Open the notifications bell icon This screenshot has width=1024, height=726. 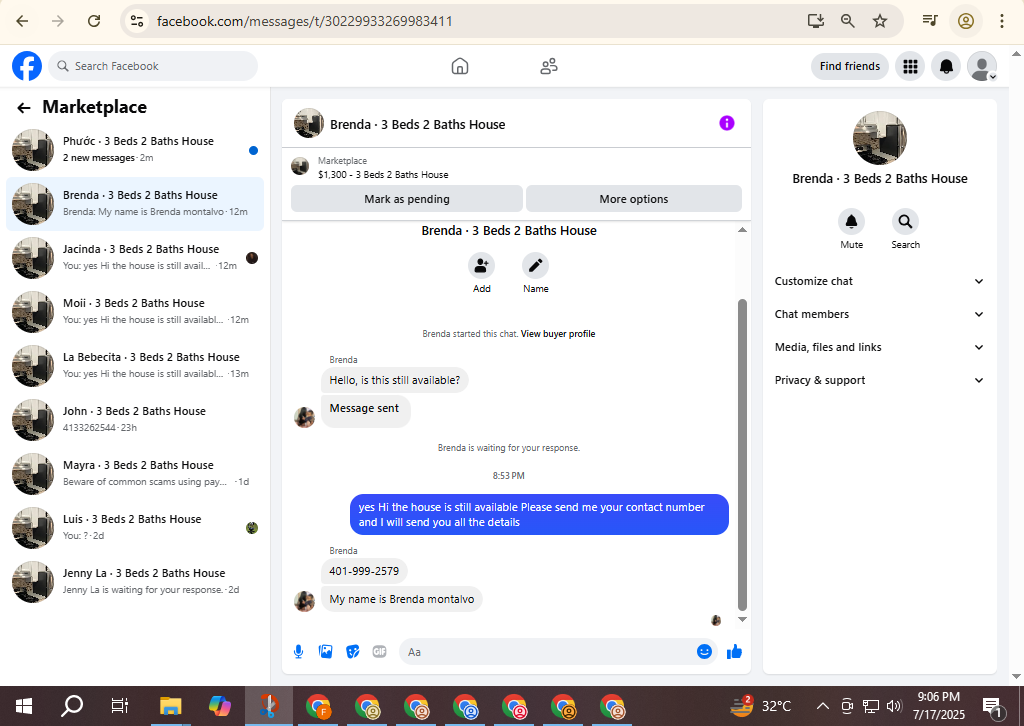pos(946,66)
